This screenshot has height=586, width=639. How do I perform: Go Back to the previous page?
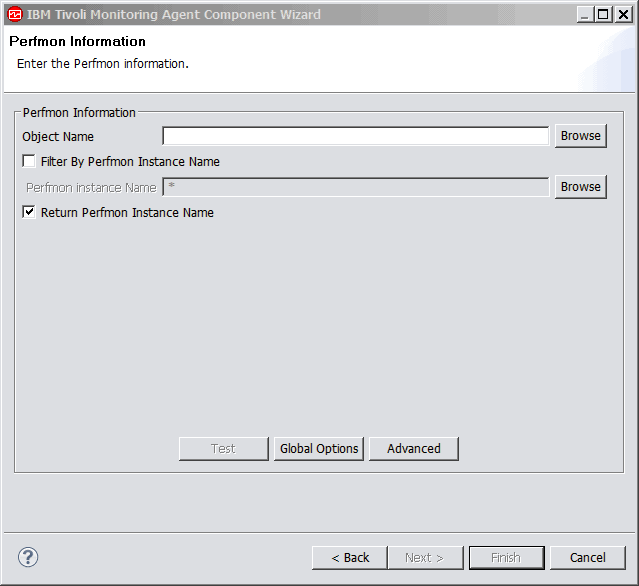[x=350, y=557]
